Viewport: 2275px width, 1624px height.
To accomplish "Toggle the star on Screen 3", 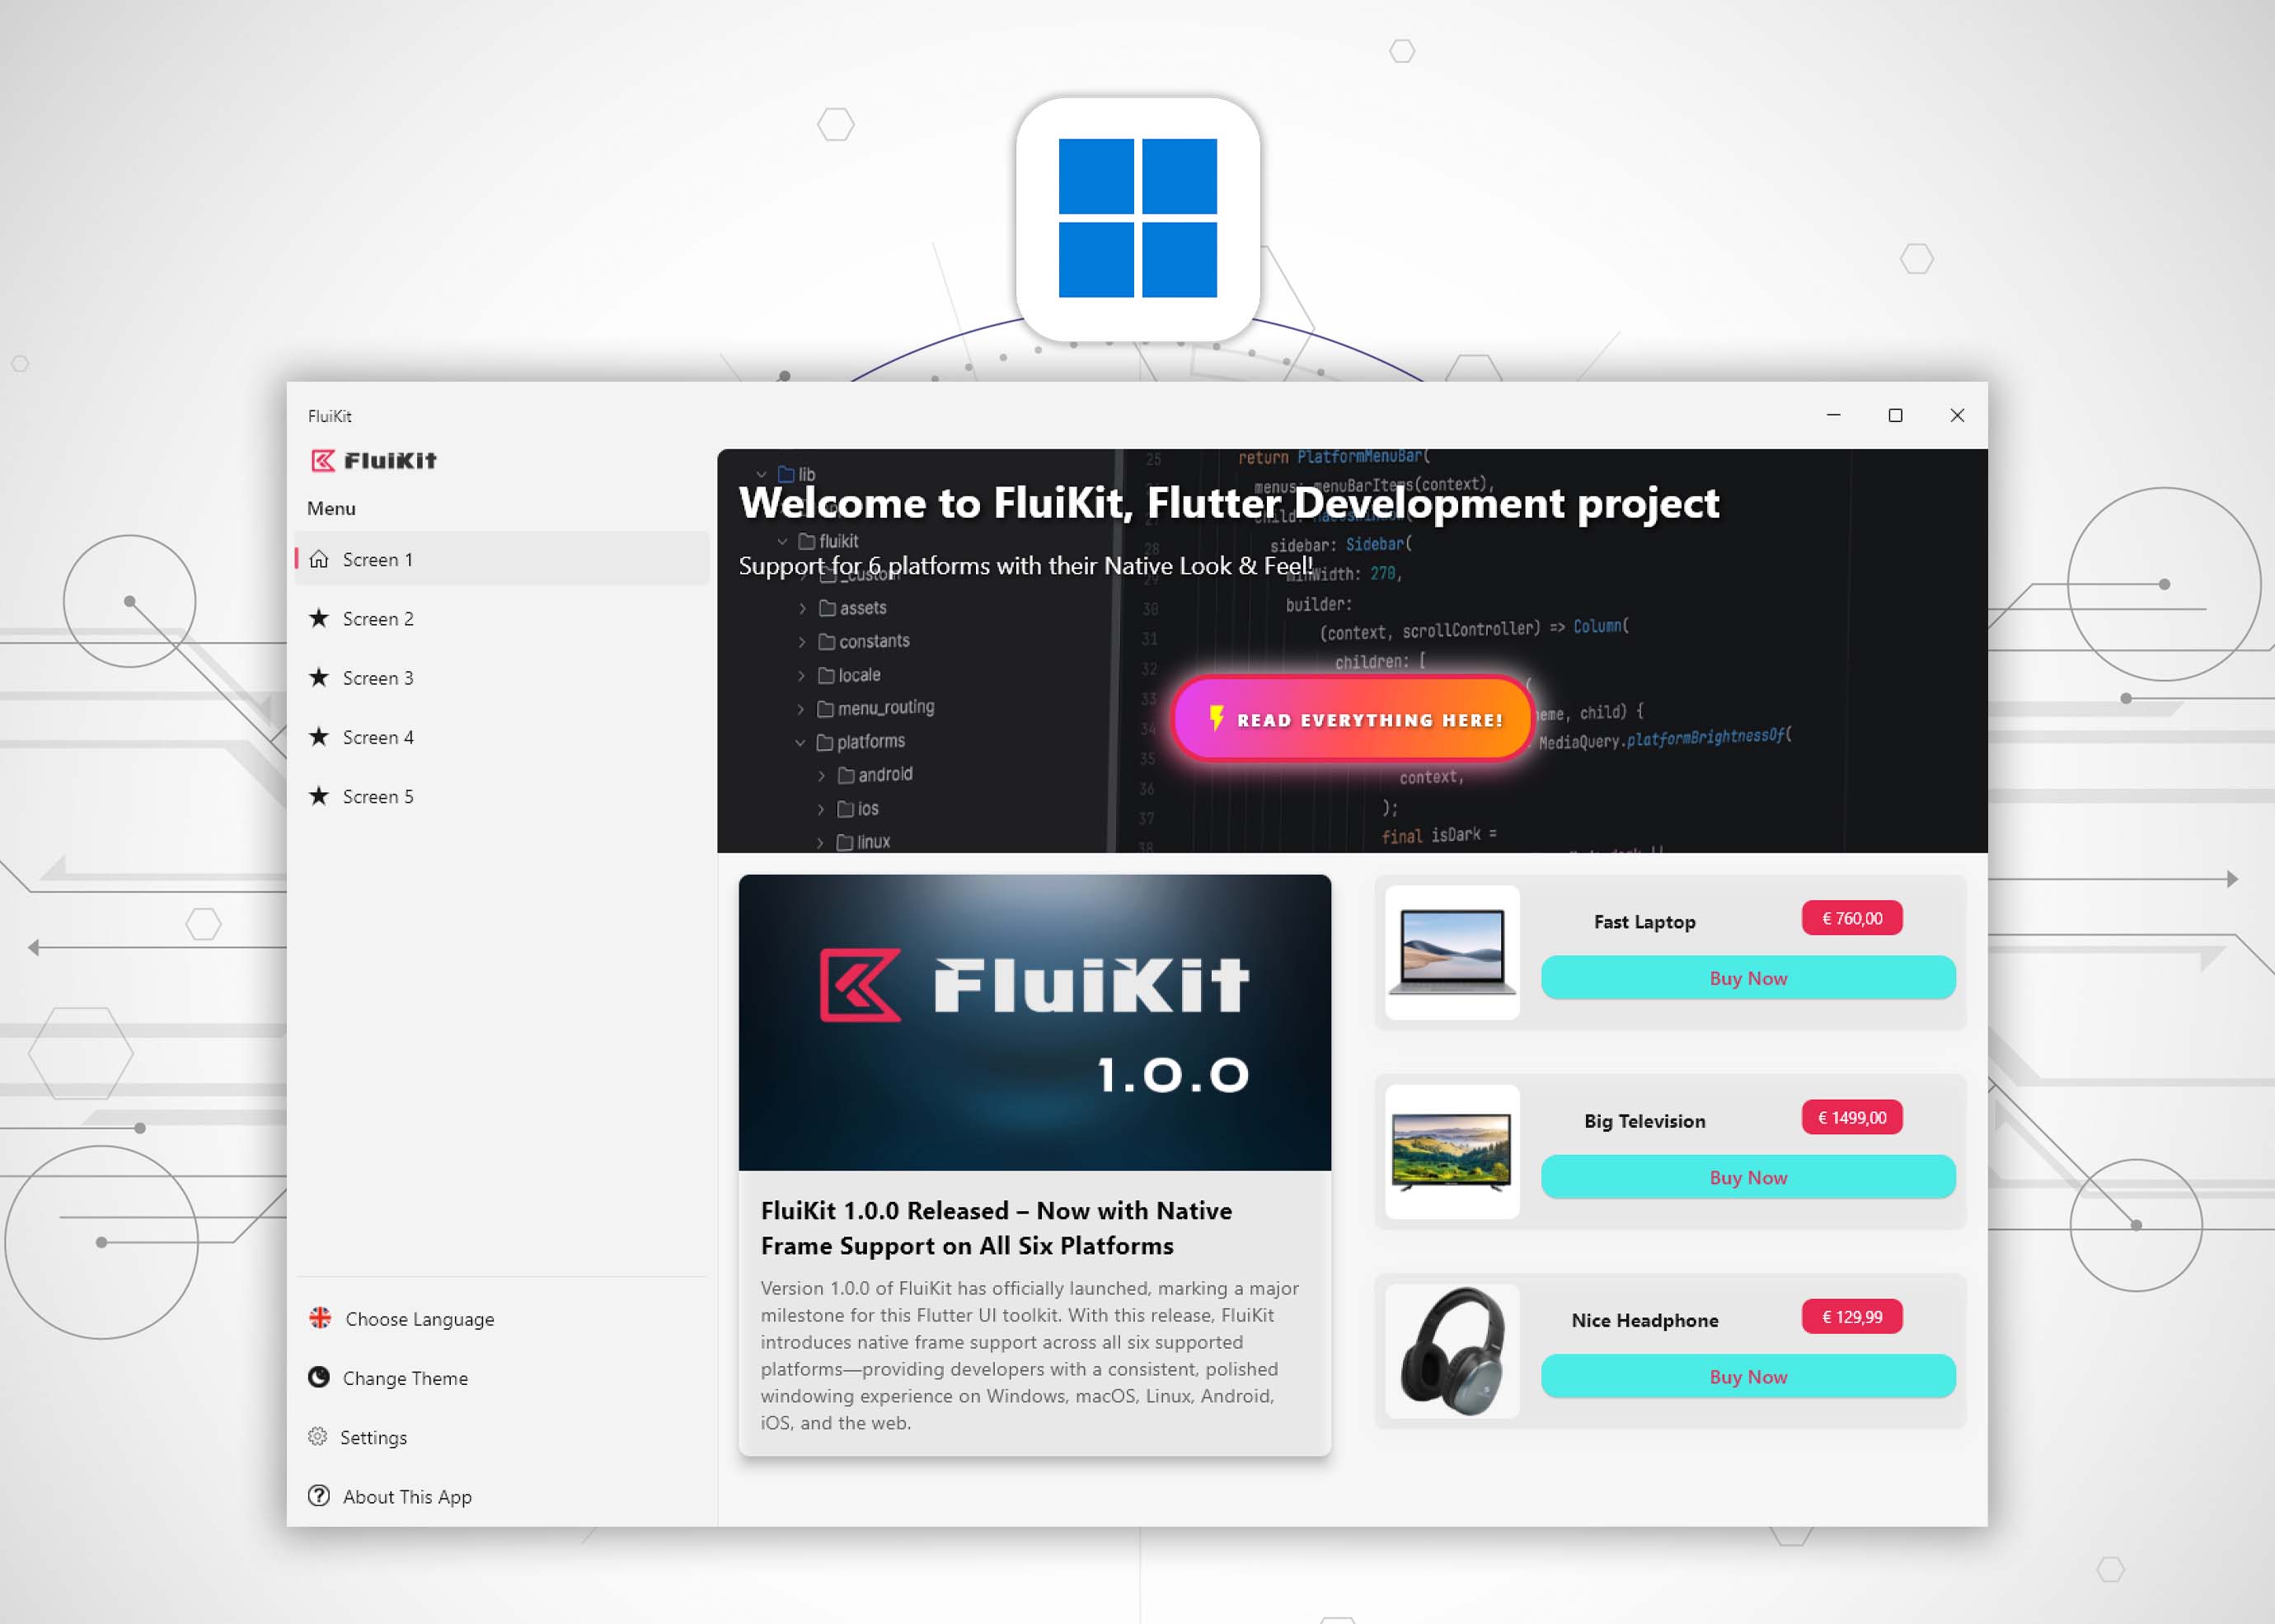I will pyautogui.click(x=319, y=678).
